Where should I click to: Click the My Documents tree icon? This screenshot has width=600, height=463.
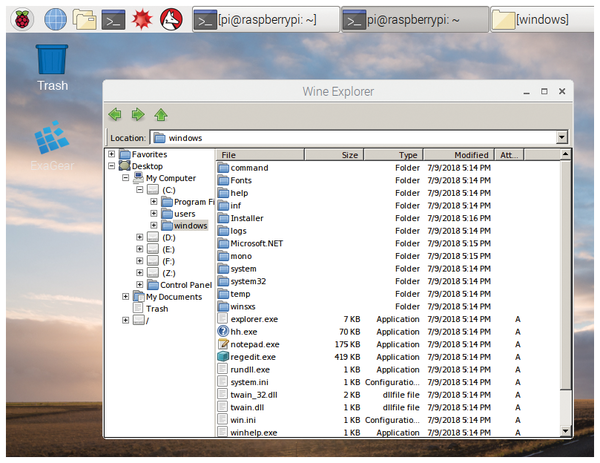138,297
